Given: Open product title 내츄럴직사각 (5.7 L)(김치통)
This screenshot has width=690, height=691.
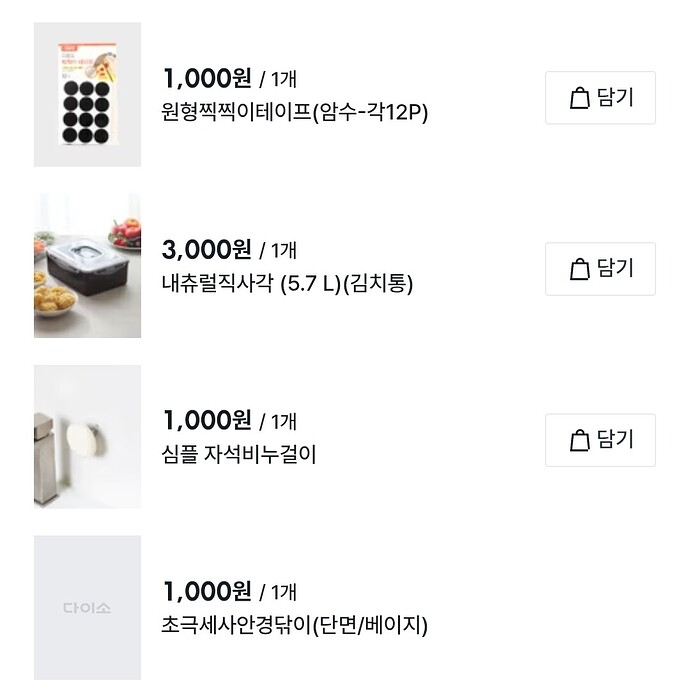Looking at the screenshot, I should coord(287,284).
